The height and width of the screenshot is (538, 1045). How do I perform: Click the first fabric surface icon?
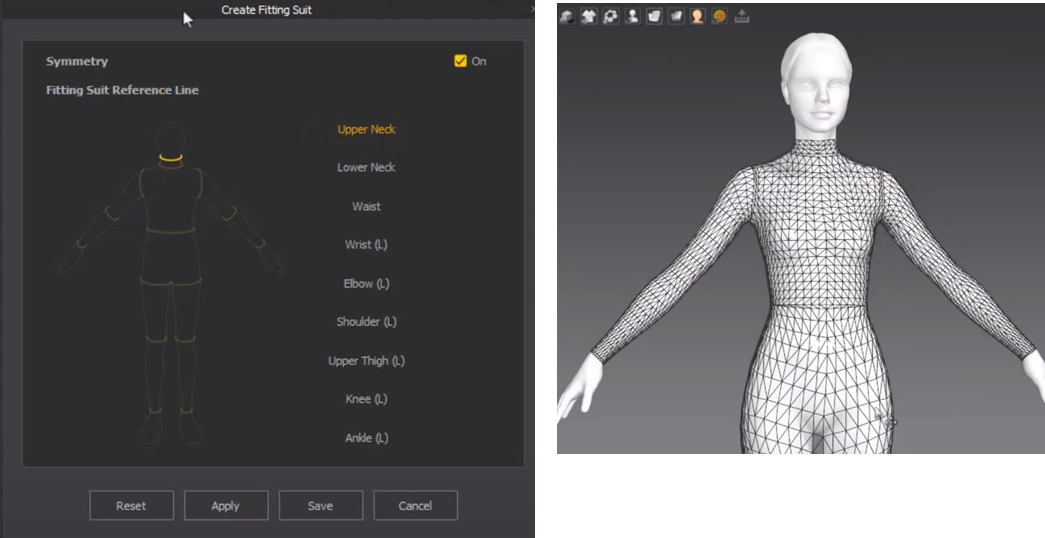[x=654, y=16]
